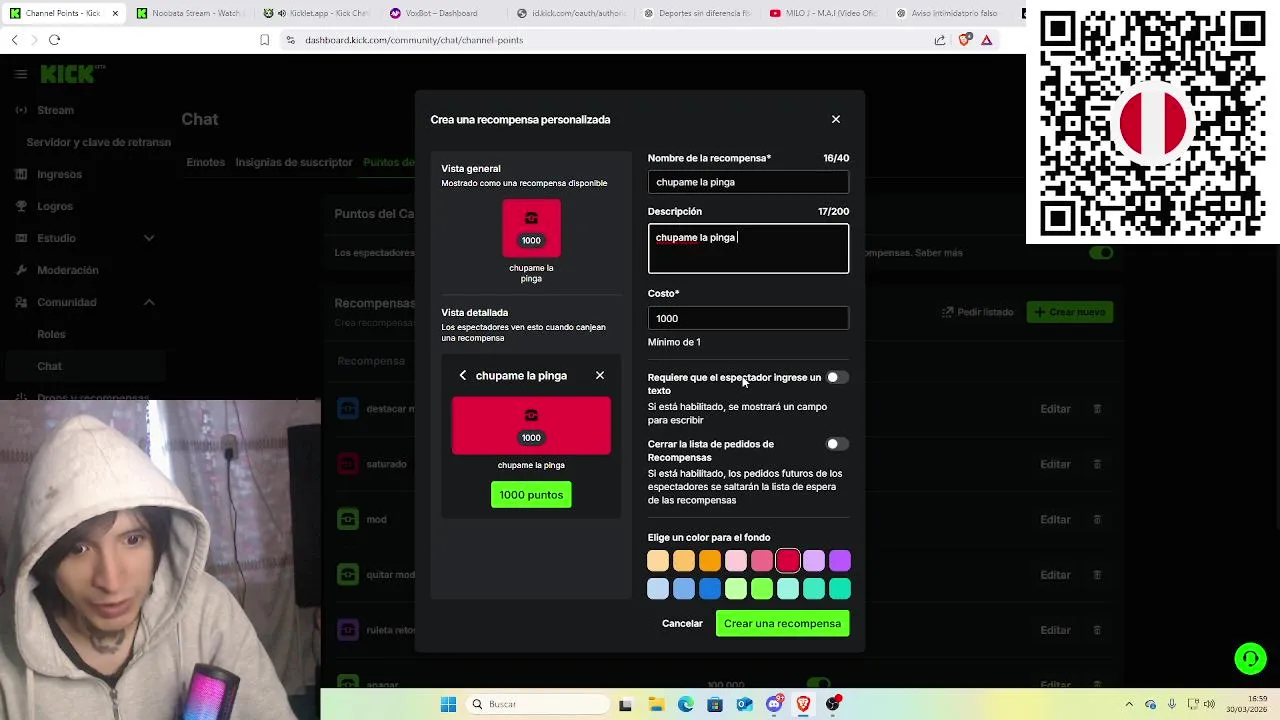Click the Descripción text area
Viewport: 1280px width, 720px height.
[748, 249]
